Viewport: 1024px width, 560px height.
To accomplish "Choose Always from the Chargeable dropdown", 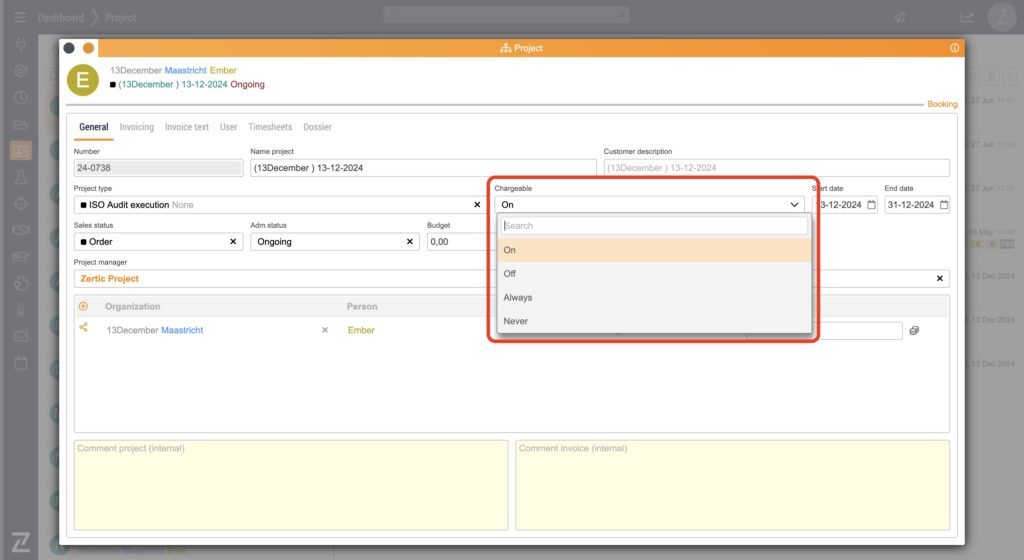I will click(x=518, y=298).
